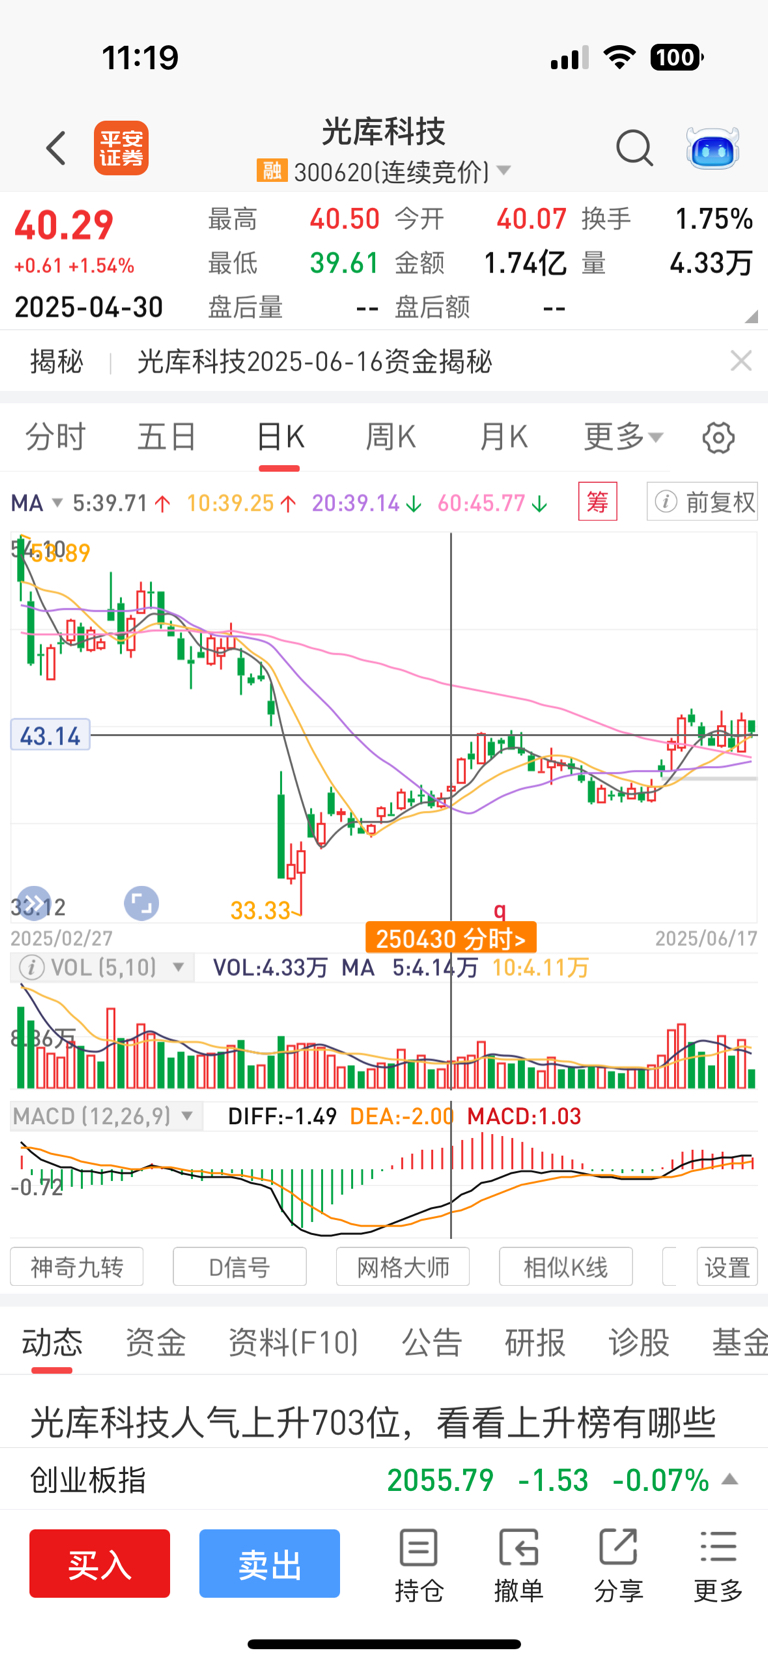Open indicator 设置 button
This screenshot has height=1665, width=769.
pyautogui.click(x=727, y=1267)
